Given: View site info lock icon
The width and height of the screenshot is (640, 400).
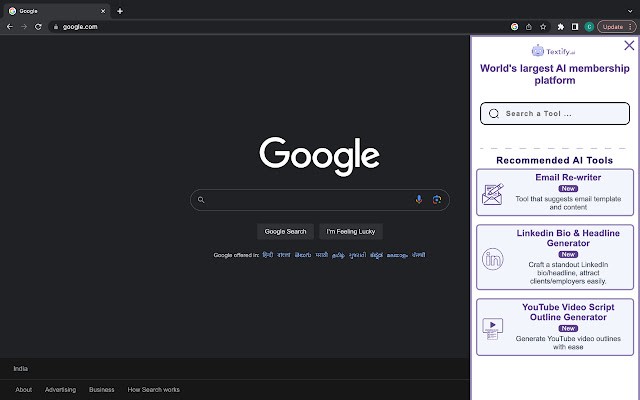Looking at the screenshot, I should [56, 27].
